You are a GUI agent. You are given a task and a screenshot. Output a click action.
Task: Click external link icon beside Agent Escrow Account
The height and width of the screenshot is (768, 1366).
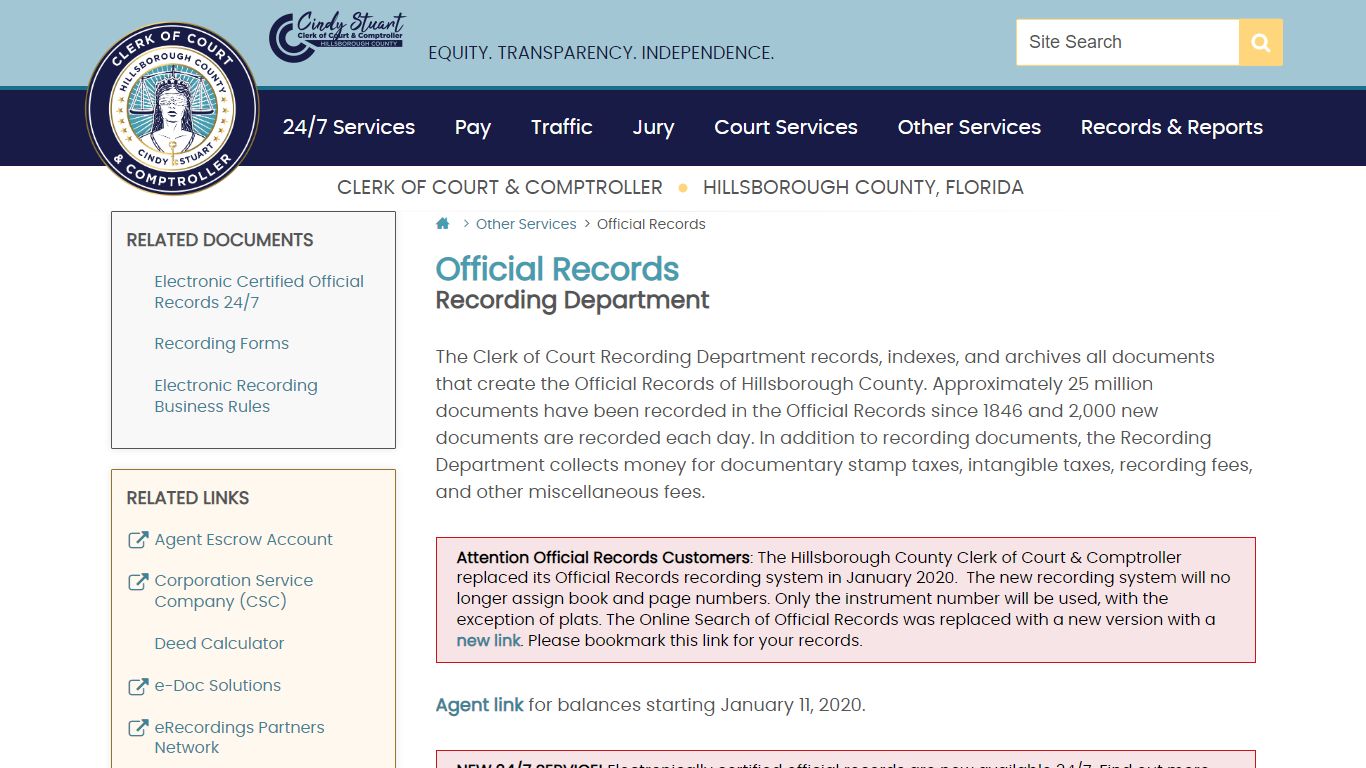[138, 540]
